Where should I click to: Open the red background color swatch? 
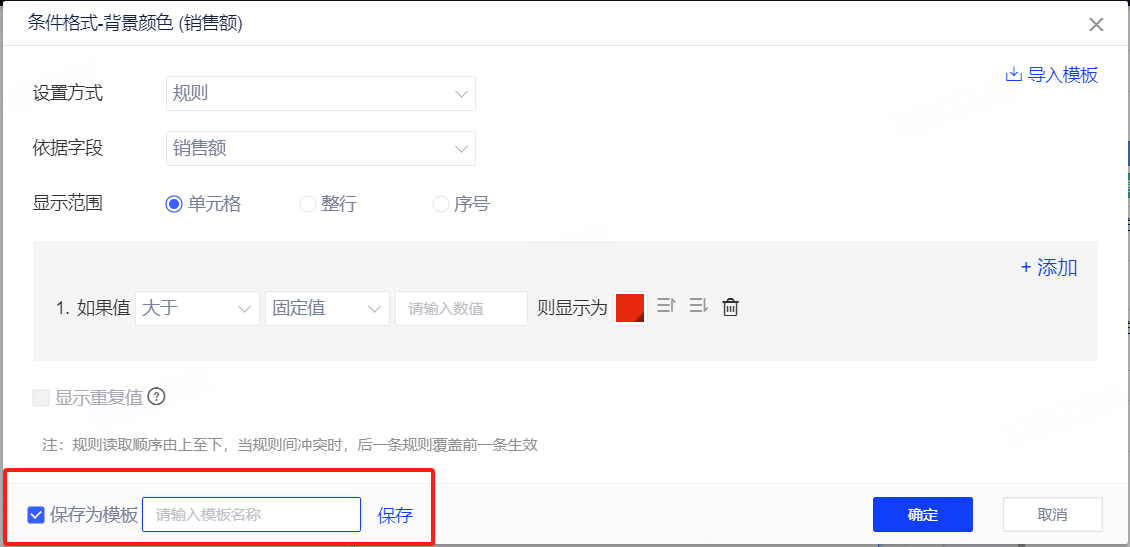pyautogui.click(x=630, y=308)
